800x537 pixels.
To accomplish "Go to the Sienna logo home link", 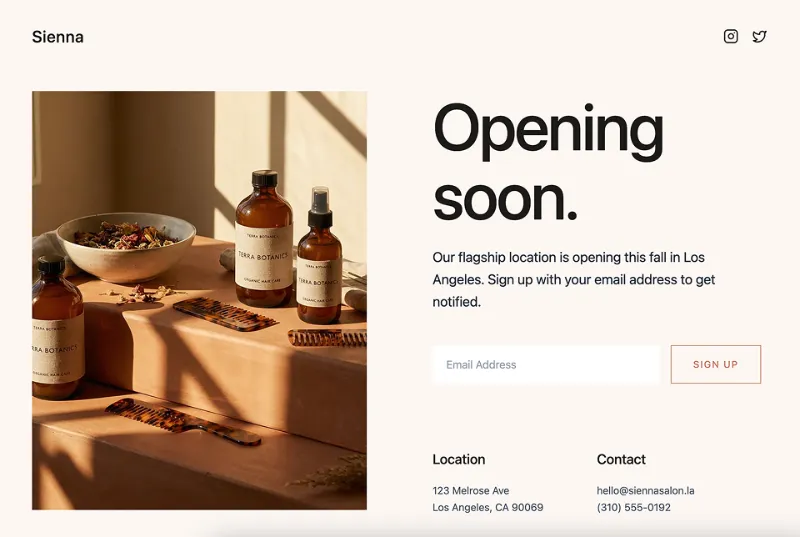I will tap(58, 37).
